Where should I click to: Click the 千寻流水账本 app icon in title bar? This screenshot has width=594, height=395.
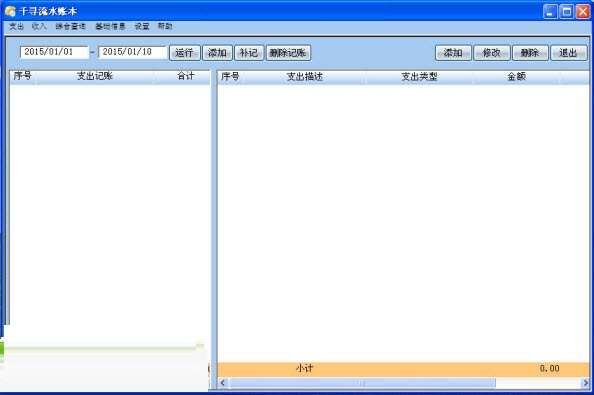click(x=10, y=11)
